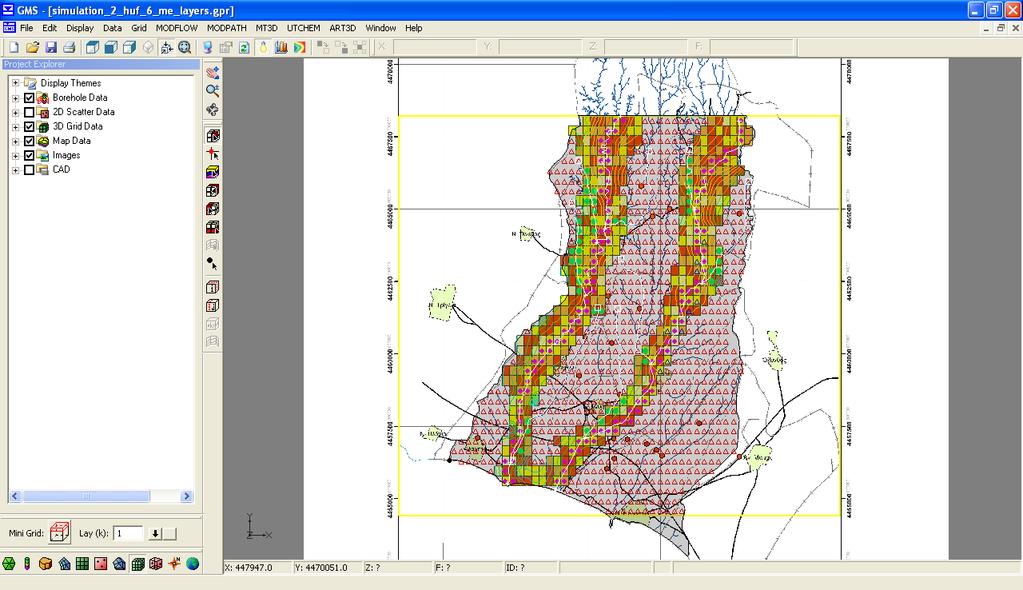Click the Print icon
This screenshot has width=1023, height=590.
click(x=69, y=47)
